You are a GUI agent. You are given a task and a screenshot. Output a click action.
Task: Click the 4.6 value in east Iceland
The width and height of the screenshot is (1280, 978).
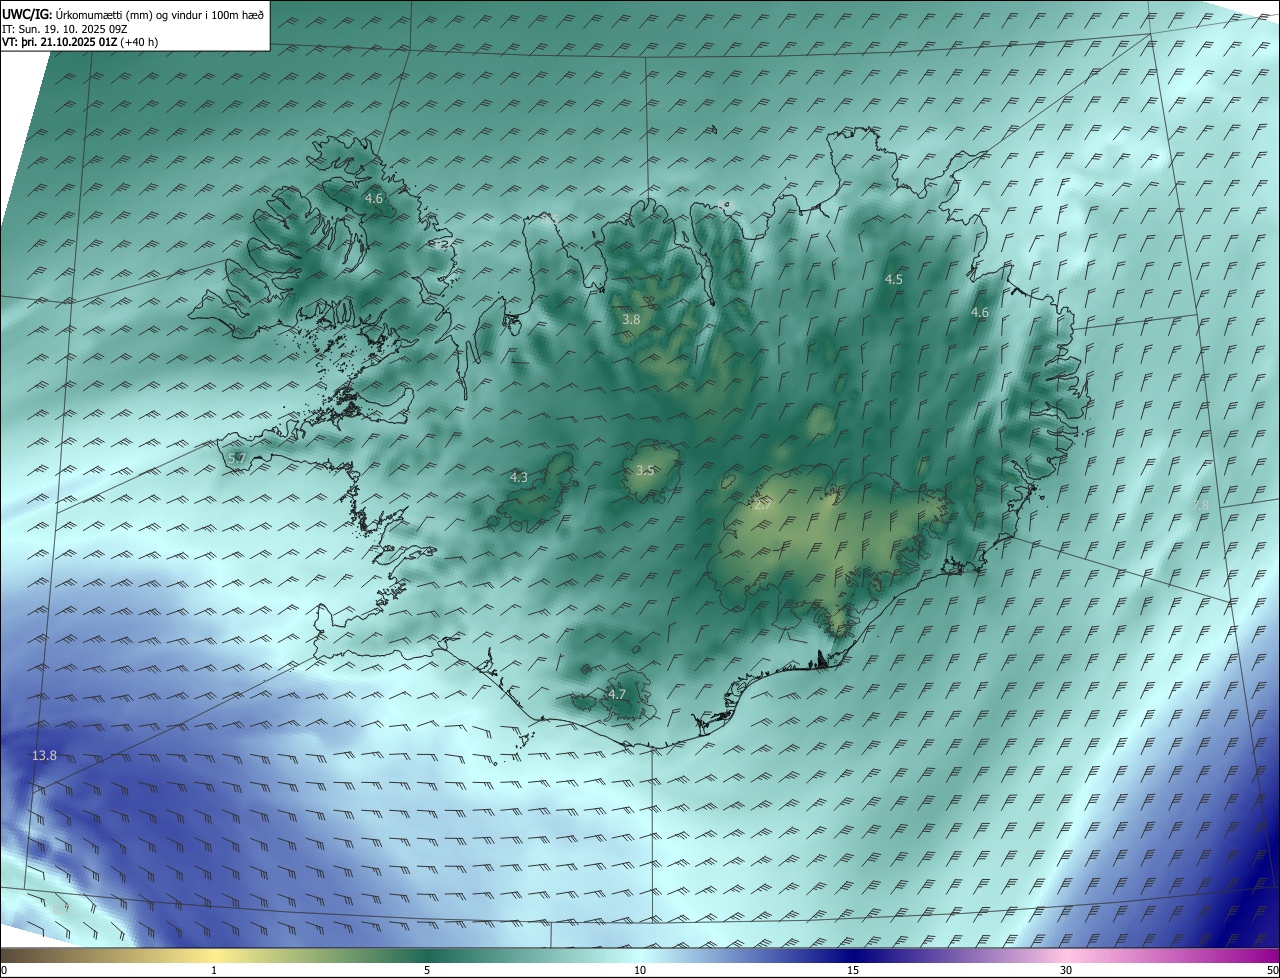point(980,313)
